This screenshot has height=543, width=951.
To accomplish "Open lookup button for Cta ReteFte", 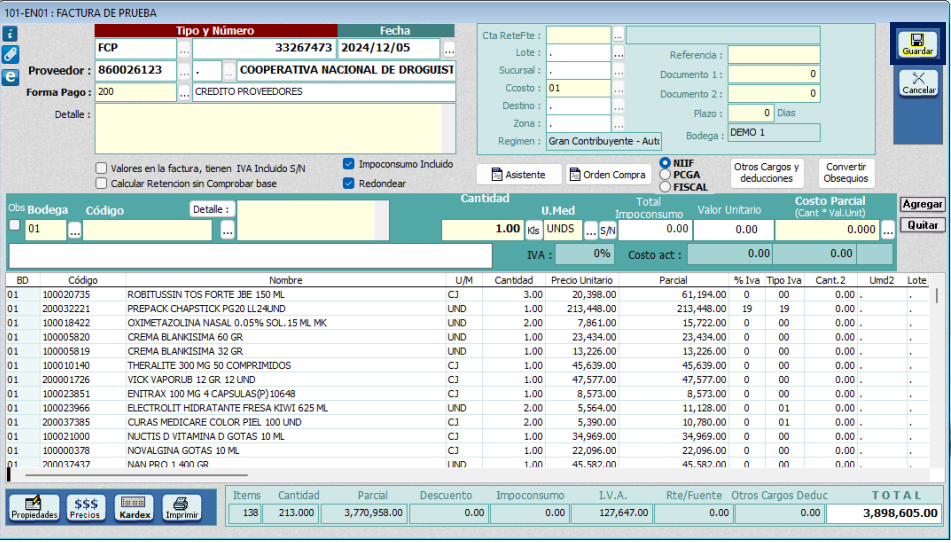I will (x=618, y=35).
